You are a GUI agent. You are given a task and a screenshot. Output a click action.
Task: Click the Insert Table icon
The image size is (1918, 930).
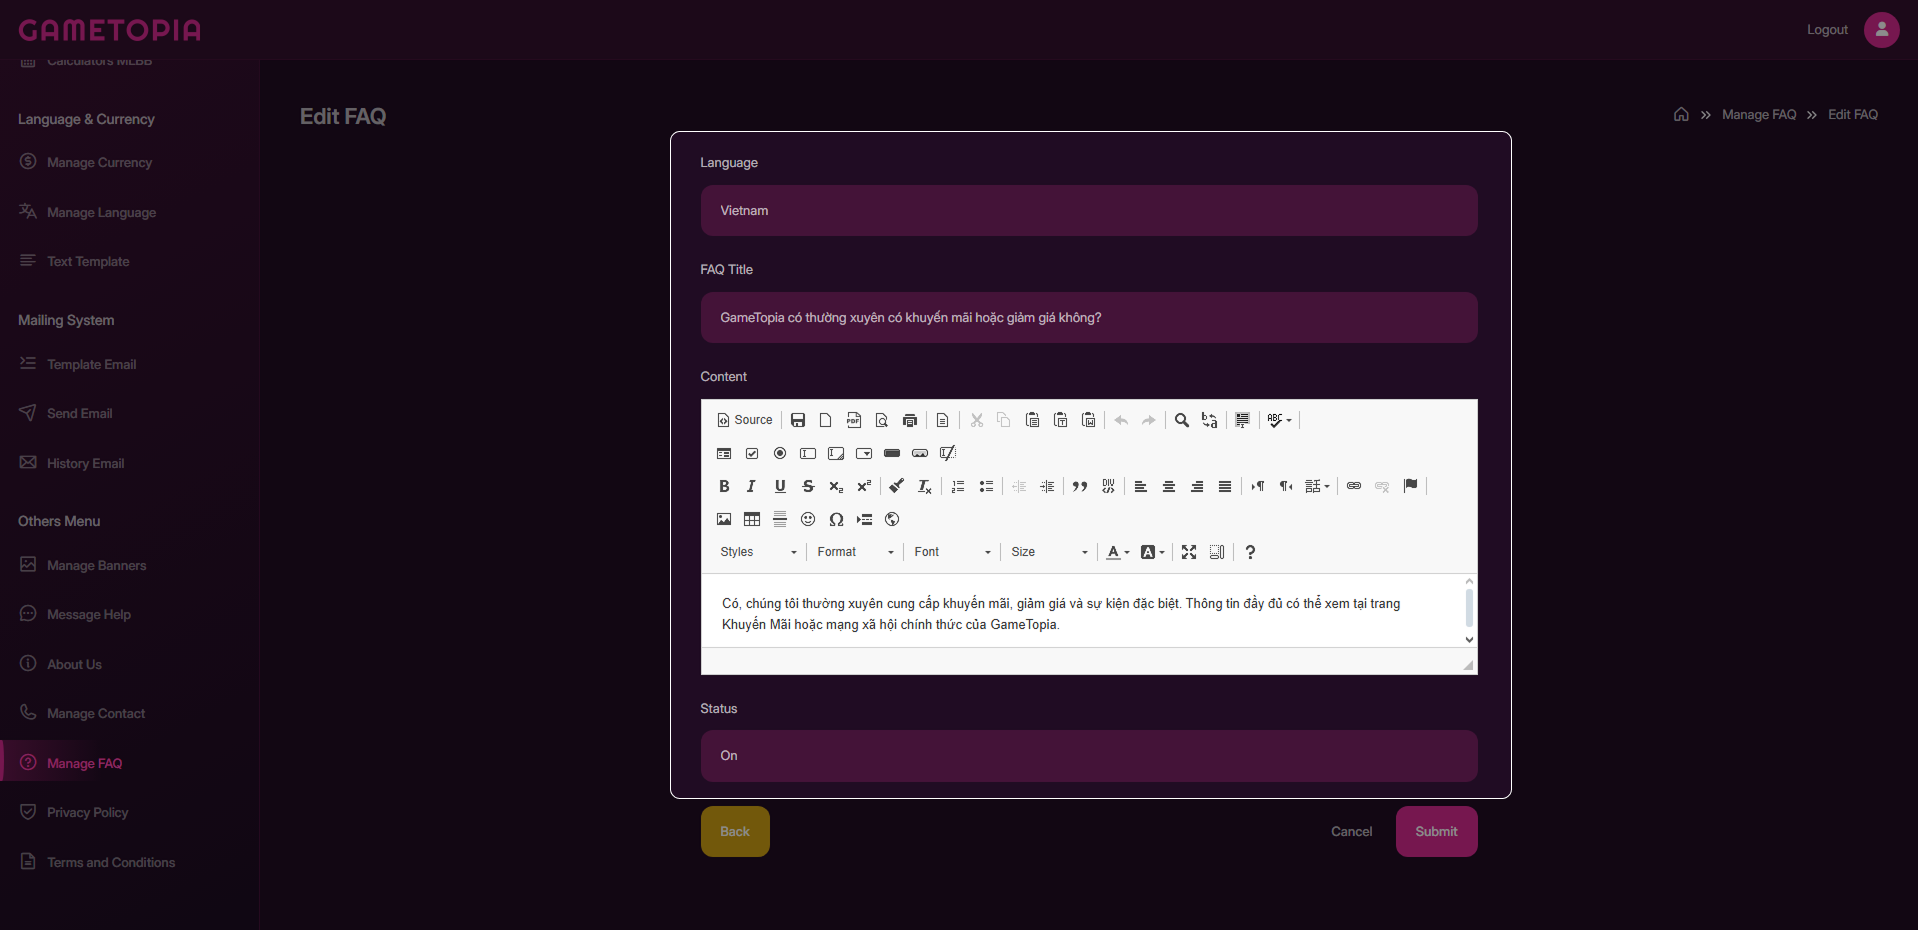(x=752, y=519)
